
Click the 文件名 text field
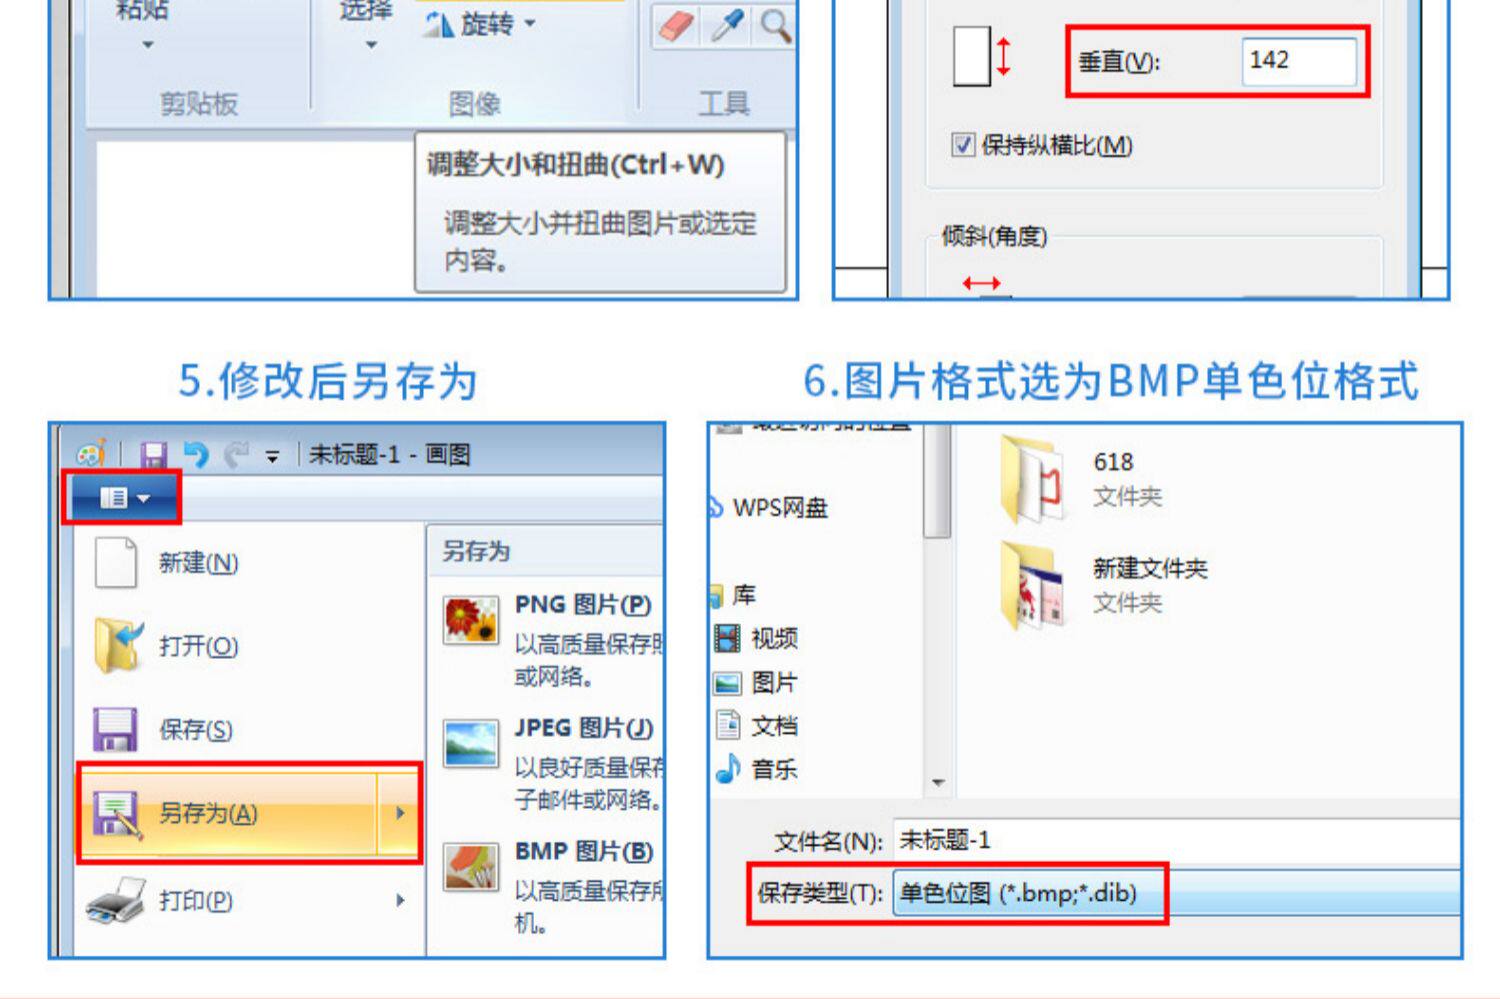click(x=1176, y=840)
